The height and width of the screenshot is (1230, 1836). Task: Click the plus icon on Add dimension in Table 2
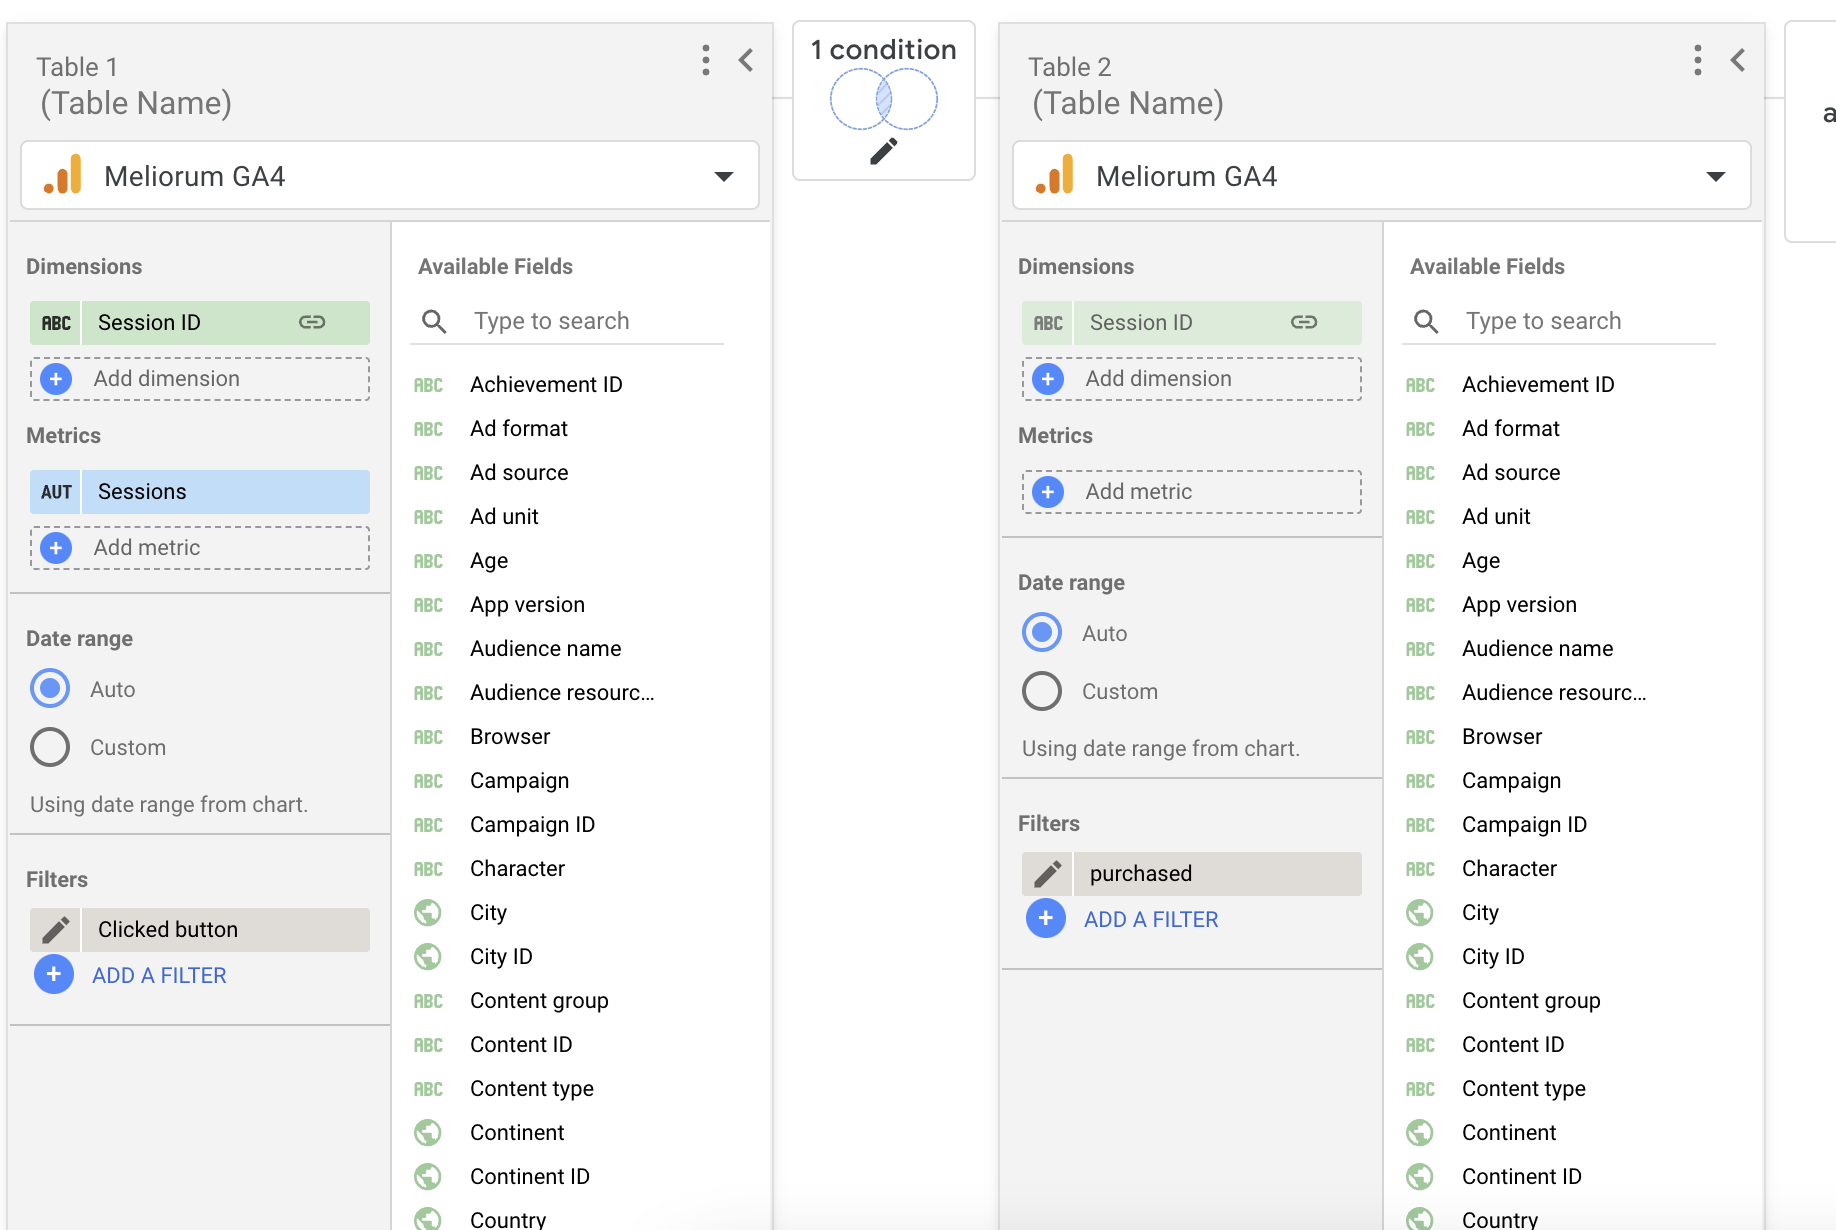click(1047, 379)
